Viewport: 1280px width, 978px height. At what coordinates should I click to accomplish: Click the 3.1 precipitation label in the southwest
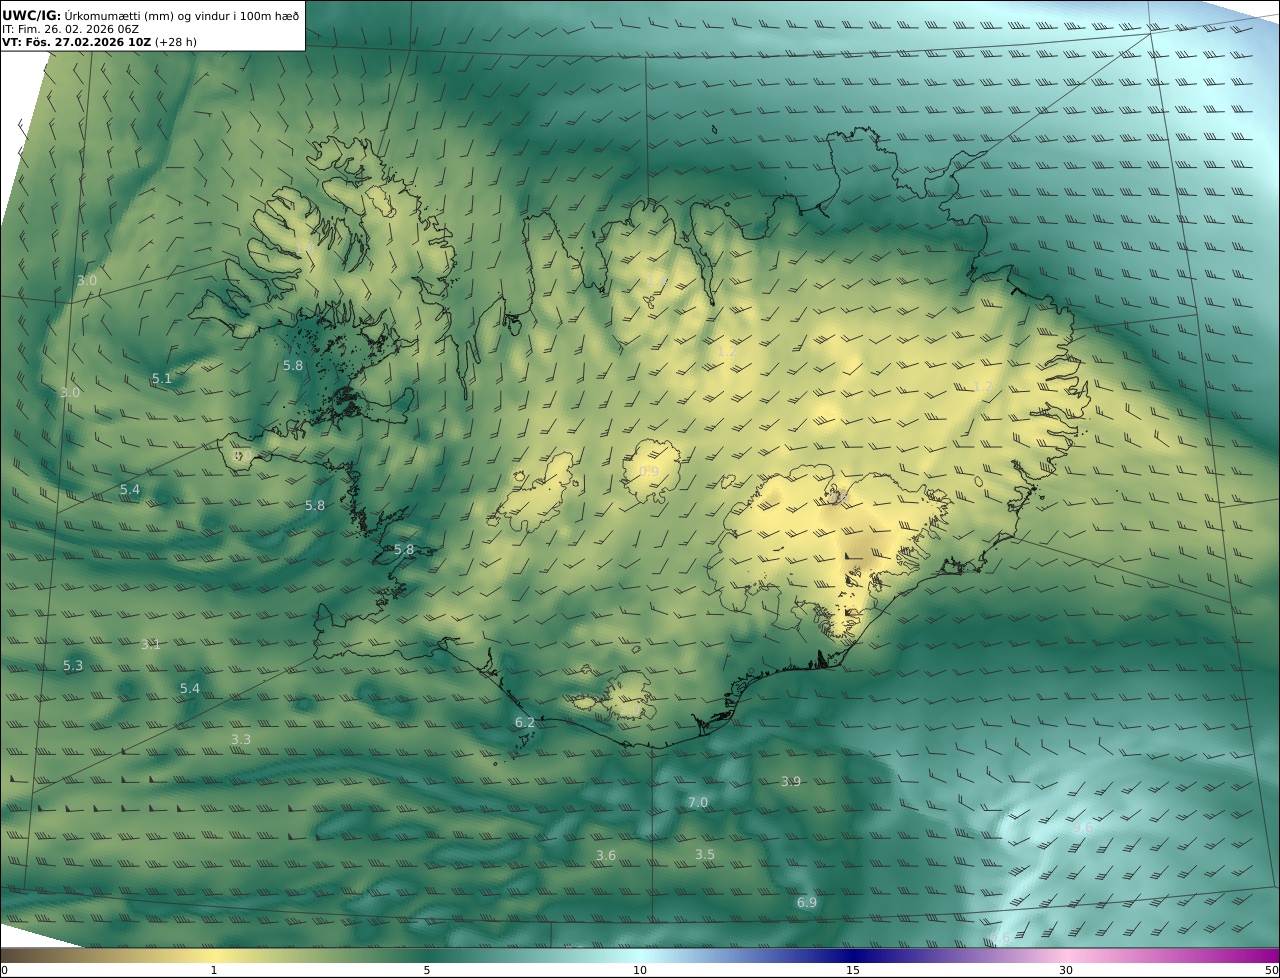pyautogui.click(x=150, y=645)
